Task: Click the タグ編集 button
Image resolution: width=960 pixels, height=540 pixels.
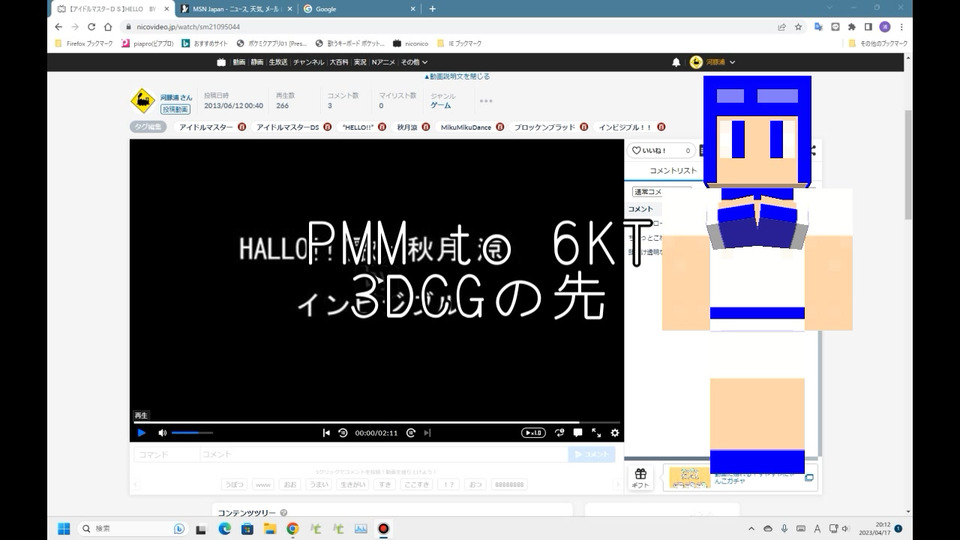Action: [x=148, y=127]
